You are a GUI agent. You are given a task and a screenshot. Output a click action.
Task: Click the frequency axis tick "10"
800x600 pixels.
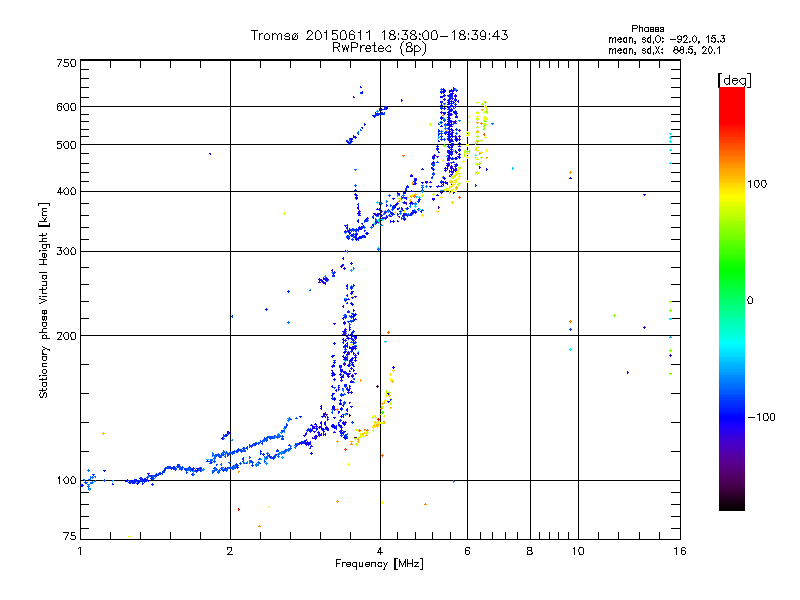[x=578, y=551]
